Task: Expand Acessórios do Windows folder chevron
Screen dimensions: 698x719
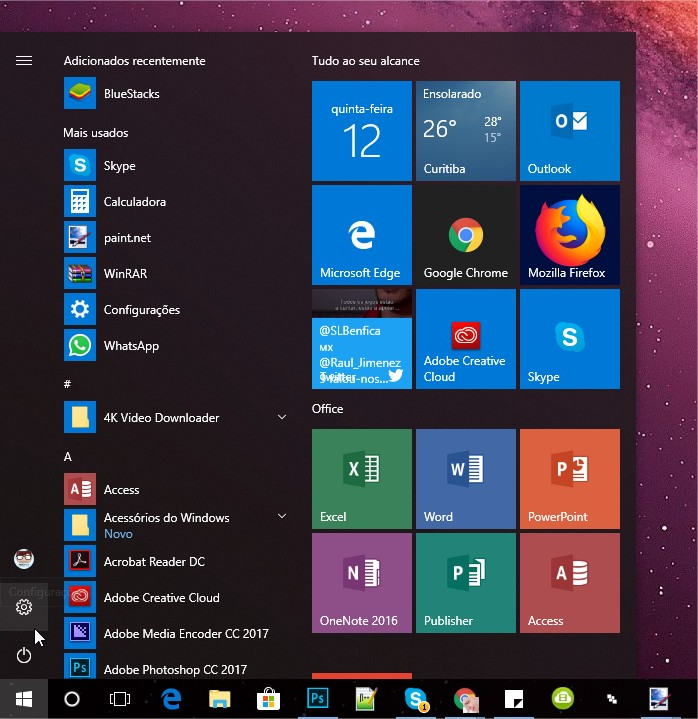Action: point(282,516)
